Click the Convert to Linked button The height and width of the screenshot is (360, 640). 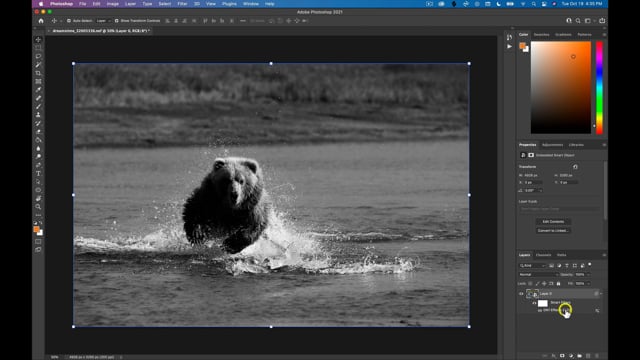[x=553, y=231]
